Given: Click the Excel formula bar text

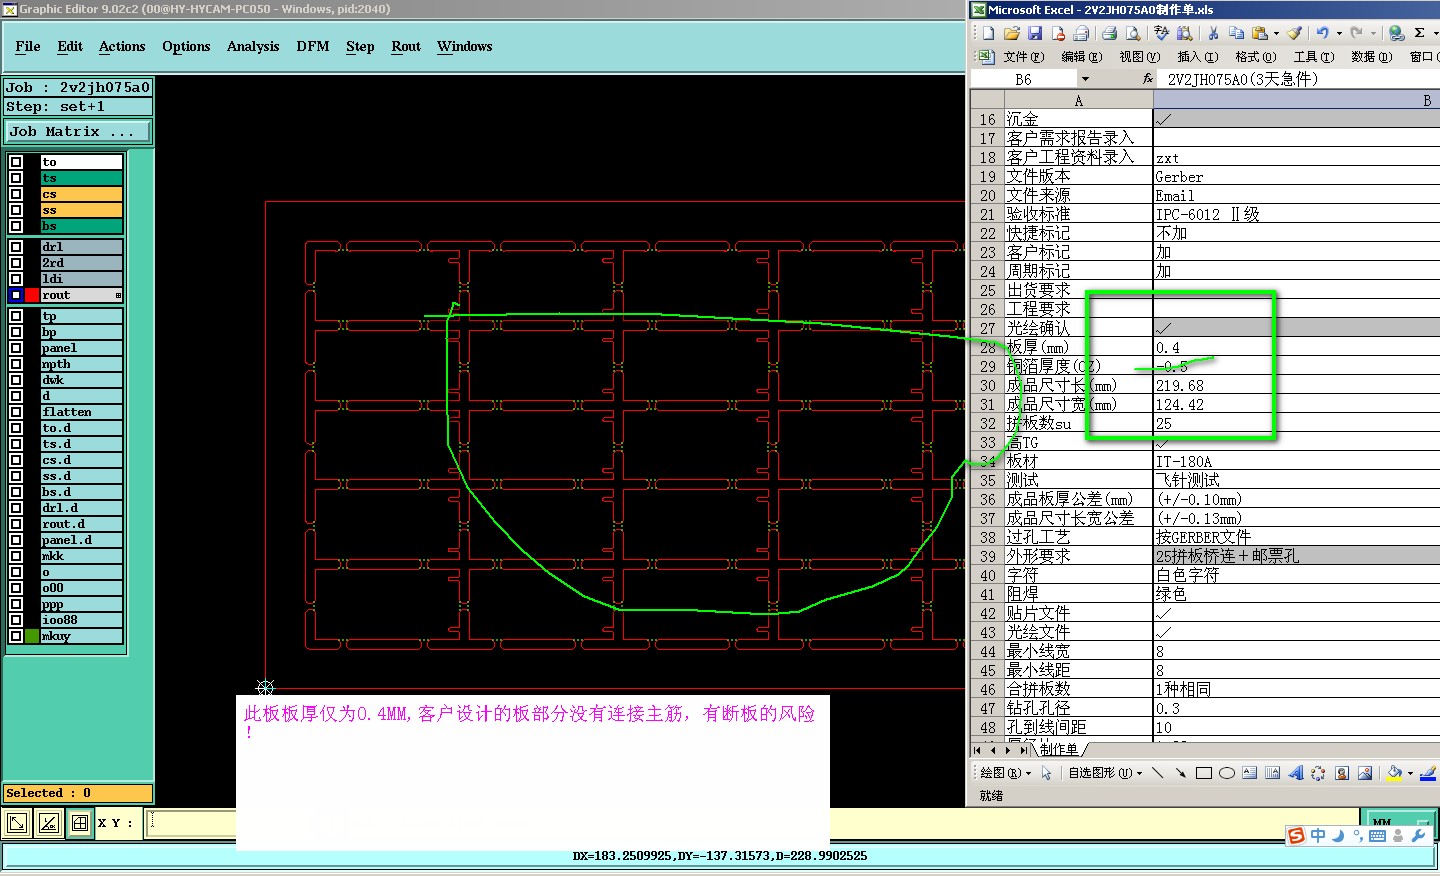Looking at the screenshot, I should click(1242, 79).
